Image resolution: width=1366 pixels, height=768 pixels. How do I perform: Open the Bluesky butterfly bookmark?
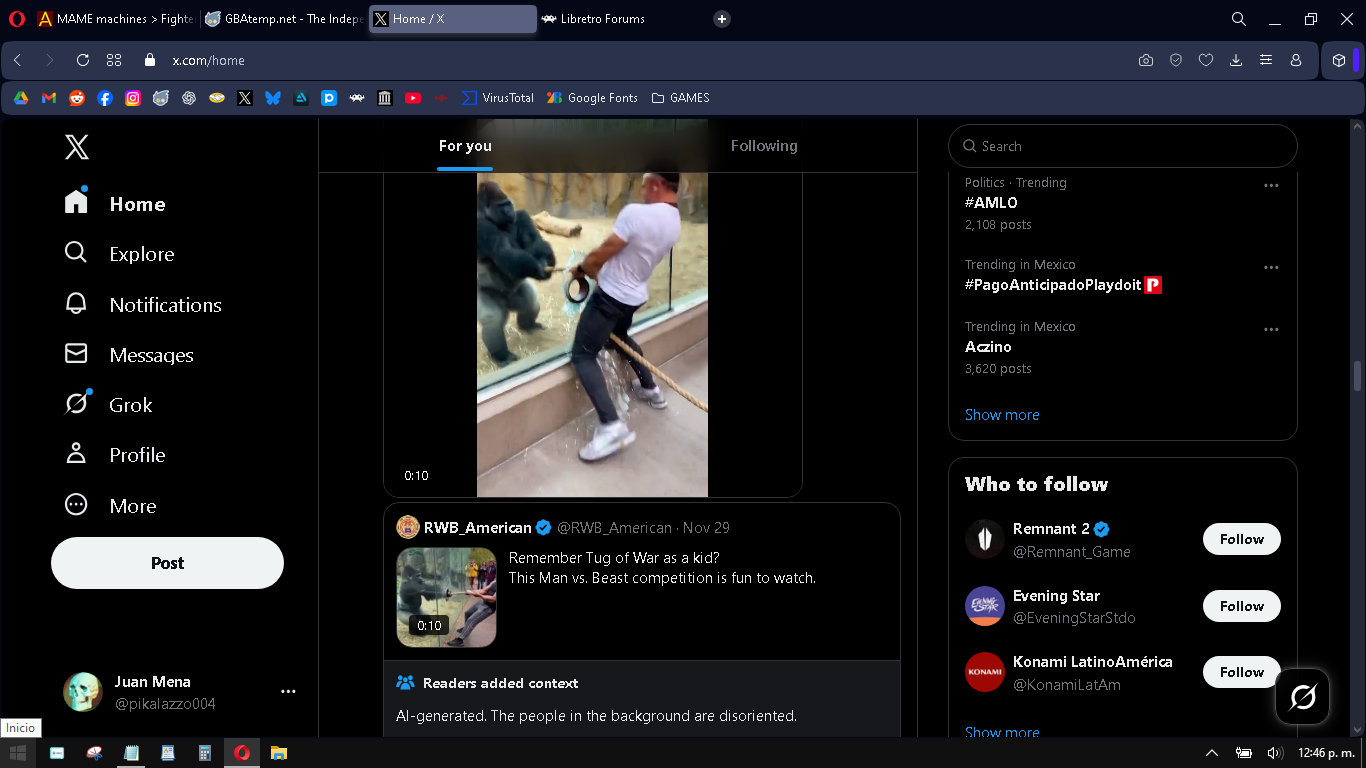click(x=273, y=98)
